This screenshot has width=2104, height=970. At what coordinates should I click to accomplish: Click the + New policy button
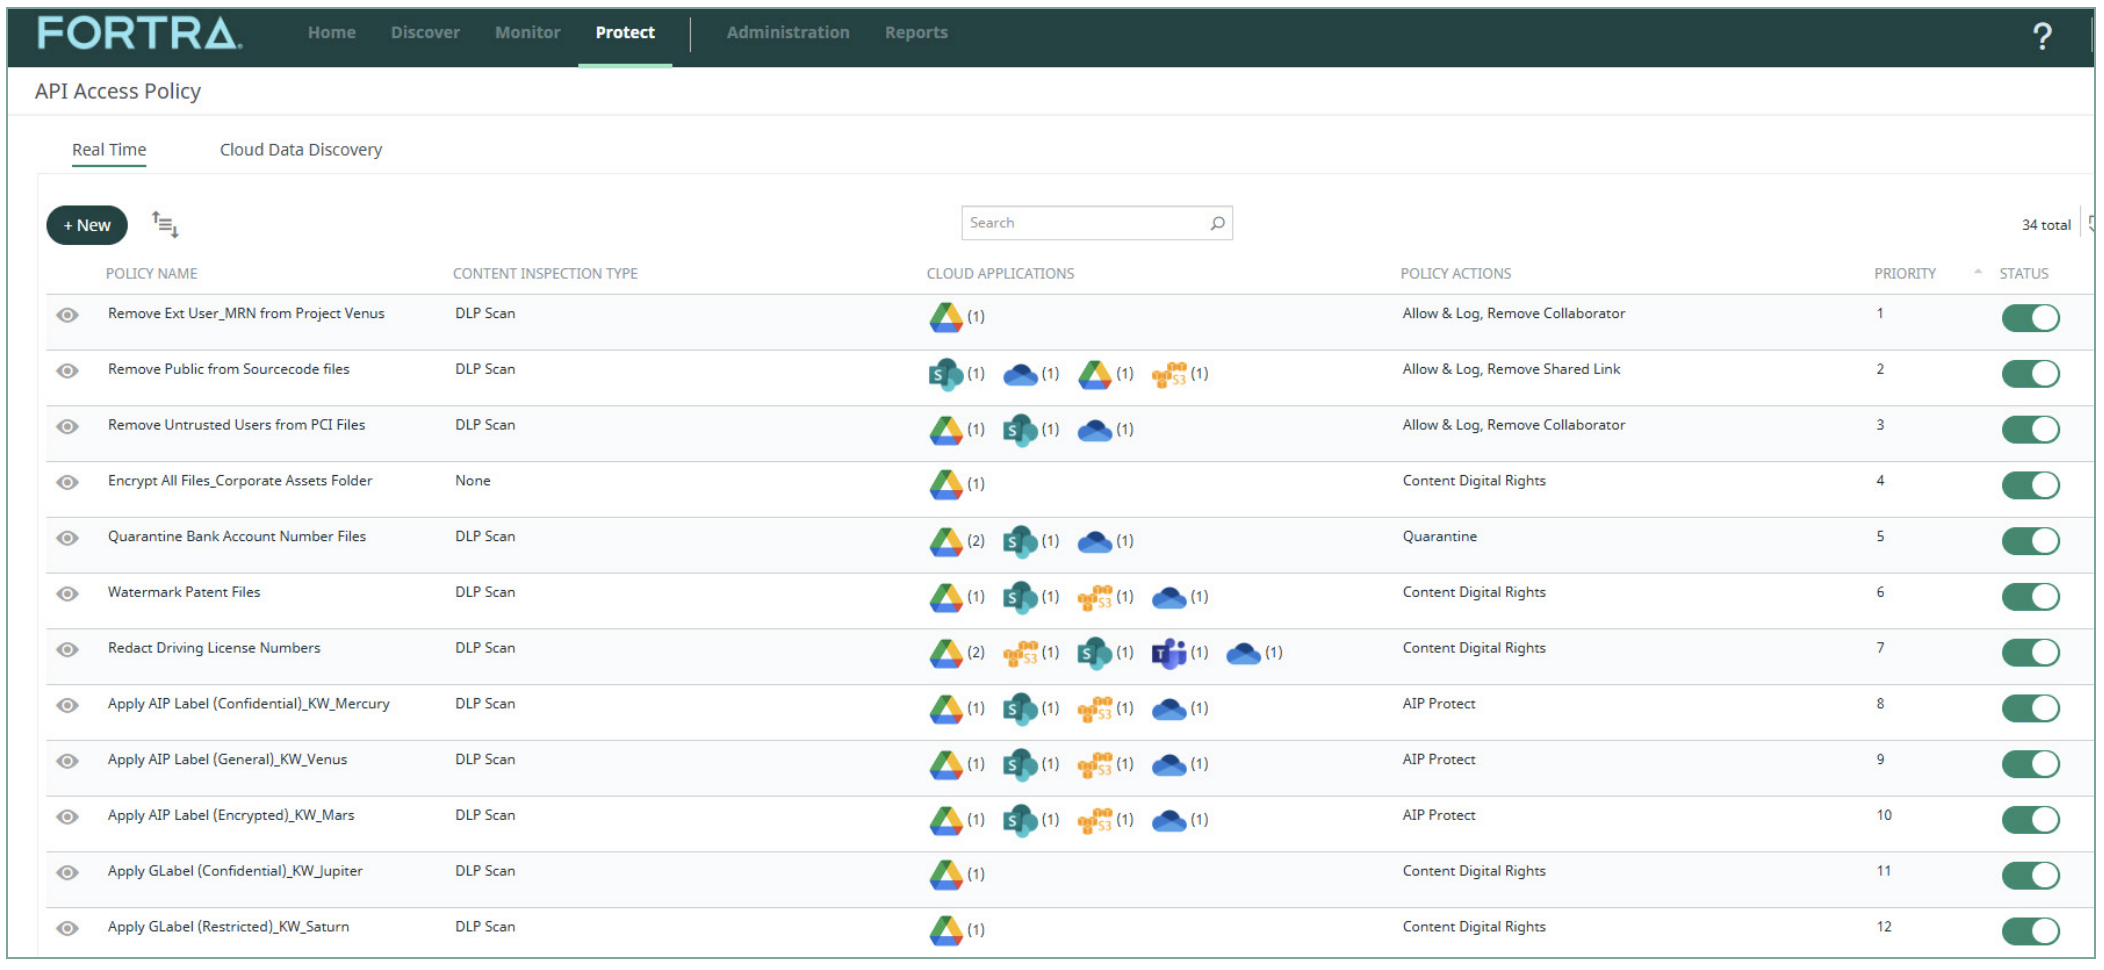pos(87,225)
